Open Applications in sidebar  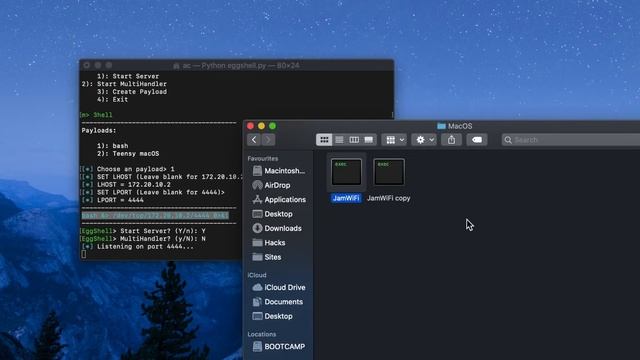point(279,200)
